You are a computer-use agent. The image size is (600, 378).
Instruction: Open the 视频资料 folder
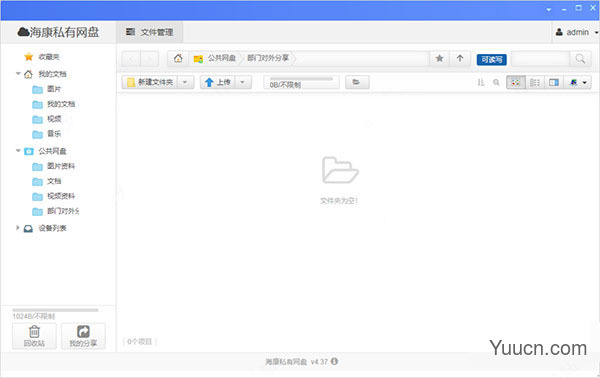(61, 196)
